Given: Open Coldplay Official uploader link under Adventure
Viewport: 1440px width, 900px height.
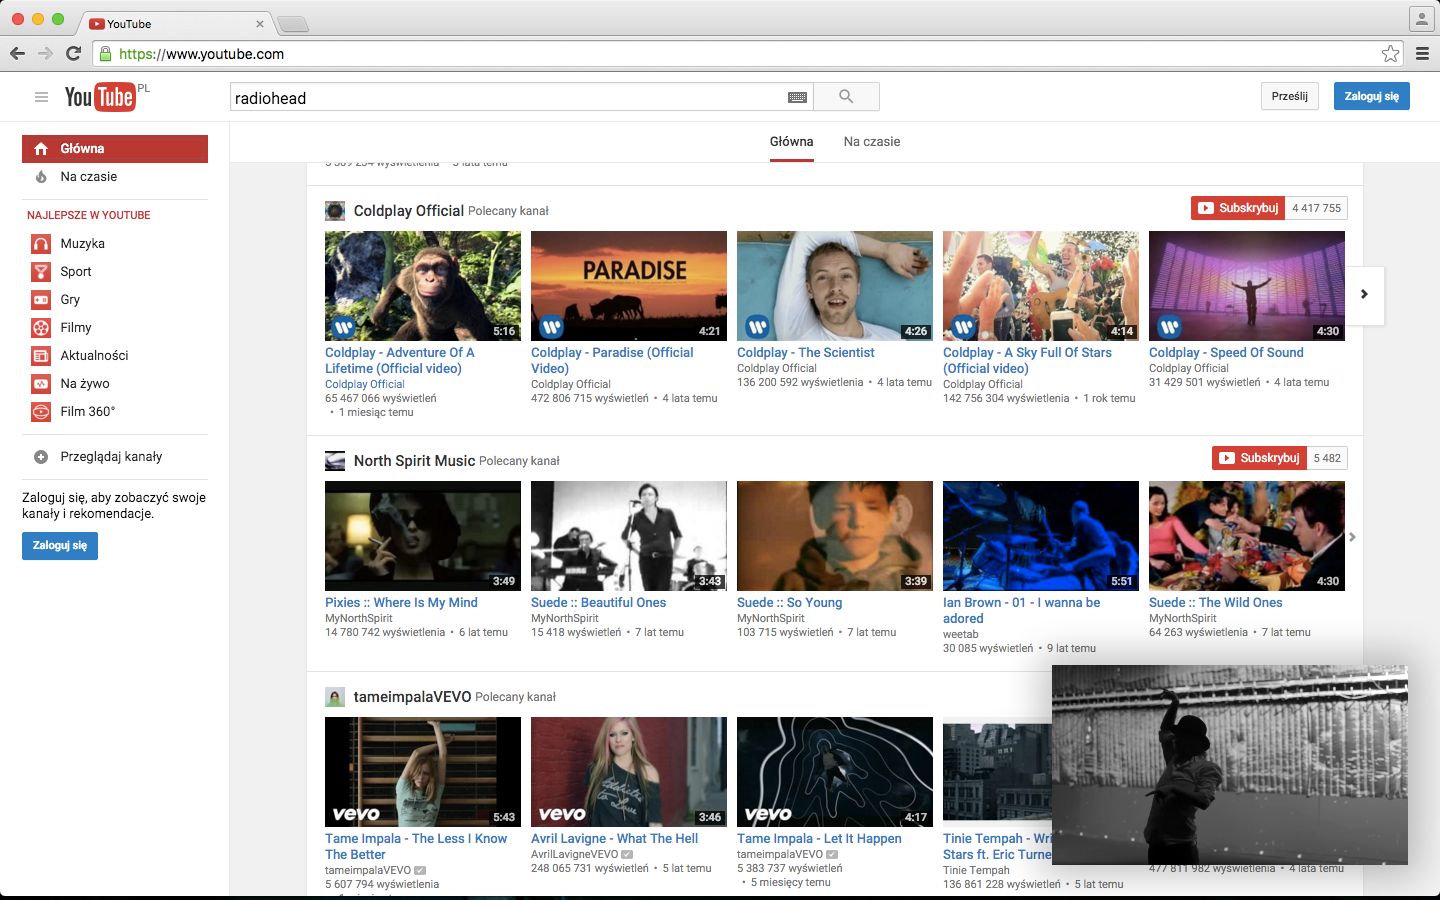Looking at the screenshot, I should click(x=365, y=384).
